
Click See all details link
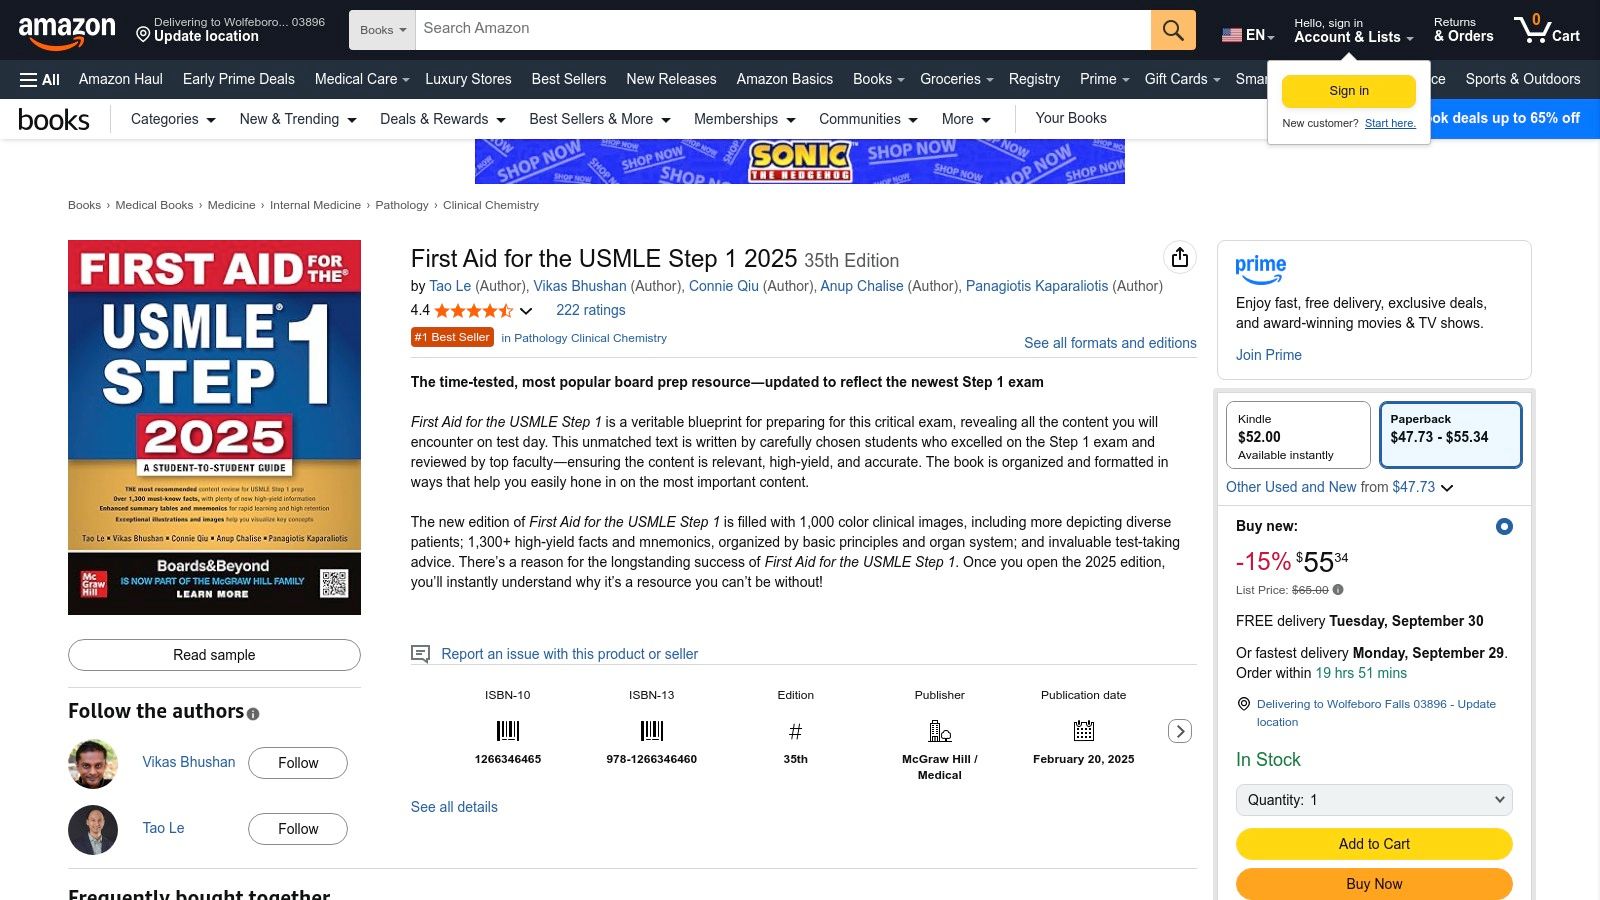click(x=454, y=807)
